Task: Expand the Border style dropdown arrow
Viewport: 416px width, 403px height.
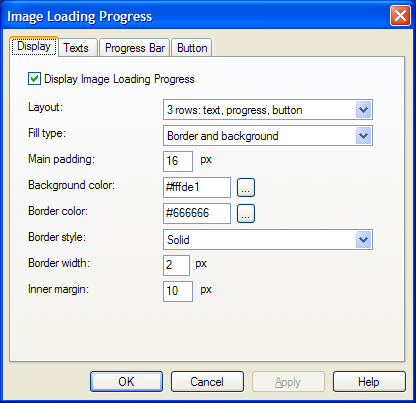Action: pos(363,239)
